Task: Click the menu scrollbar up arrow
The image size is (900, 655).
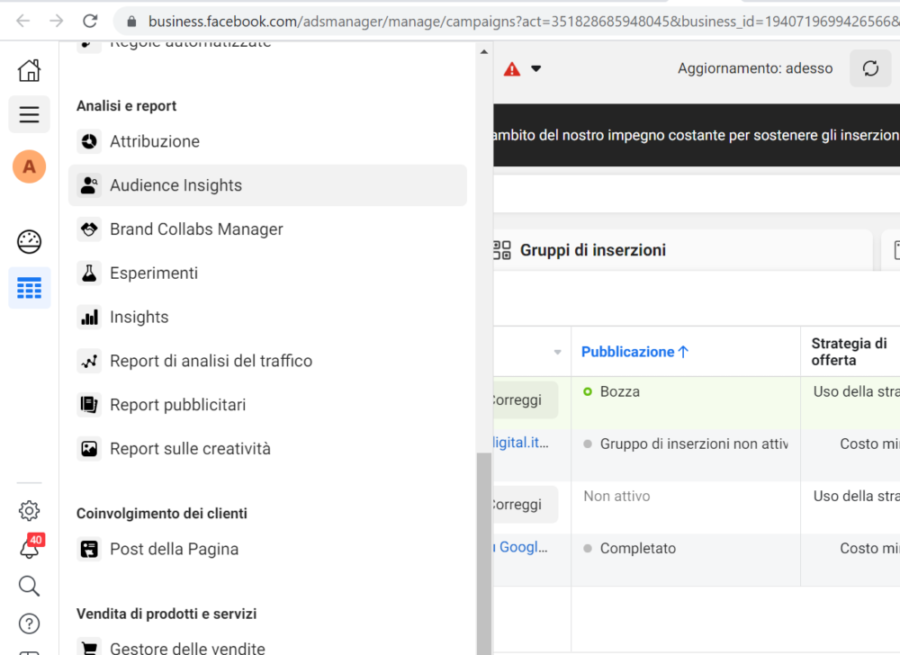Action: click(x=484, y=52)
